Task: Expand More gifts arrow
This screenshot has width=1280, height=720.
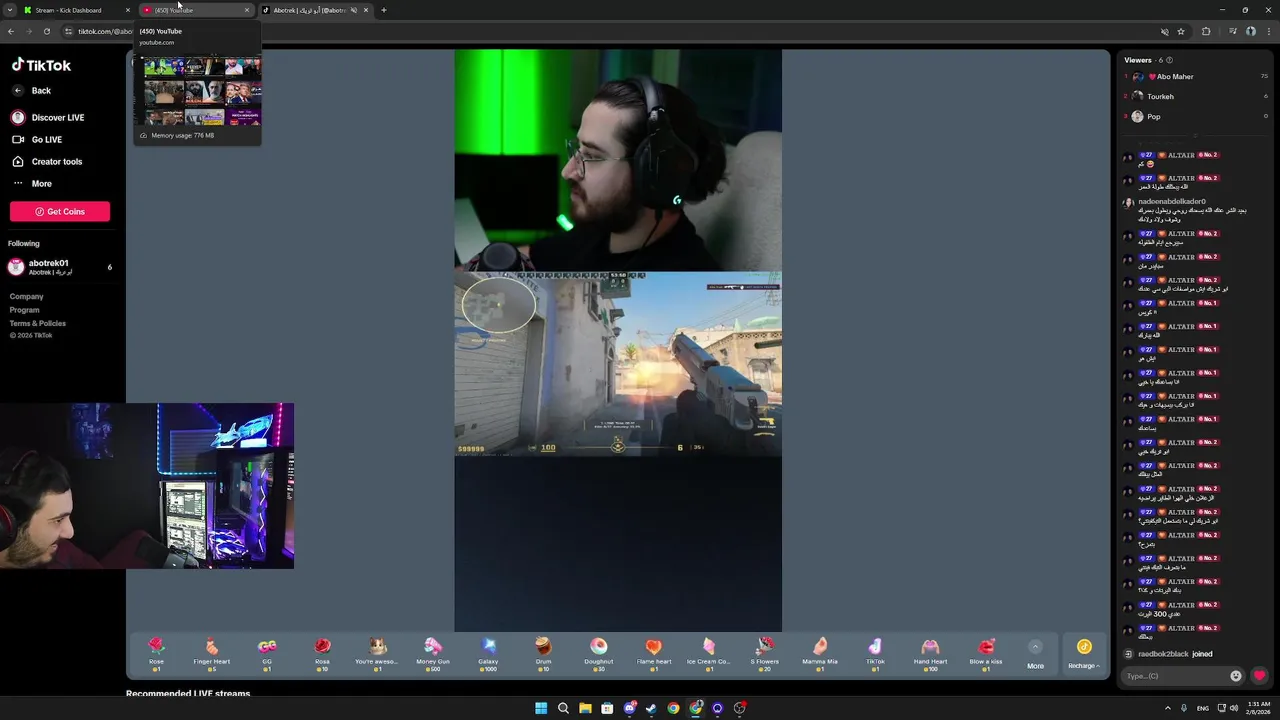Action: [1035, 647]
